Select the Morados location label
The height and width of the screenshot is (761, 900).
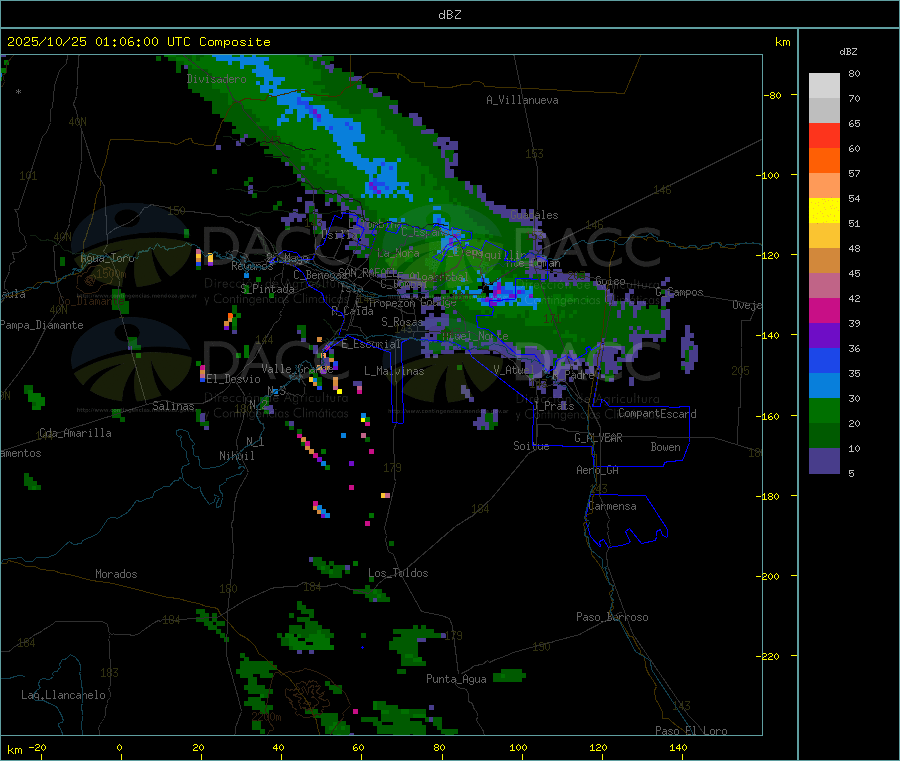[117, 574]
